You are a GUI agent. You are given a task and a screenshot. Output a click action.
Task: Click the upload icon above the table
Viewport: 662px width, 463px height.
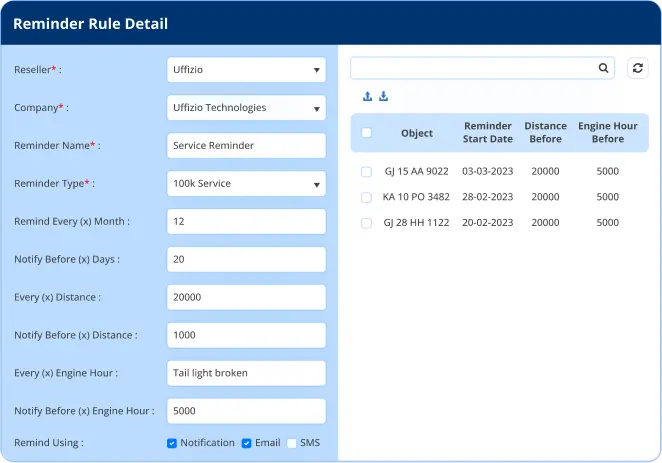367,97
